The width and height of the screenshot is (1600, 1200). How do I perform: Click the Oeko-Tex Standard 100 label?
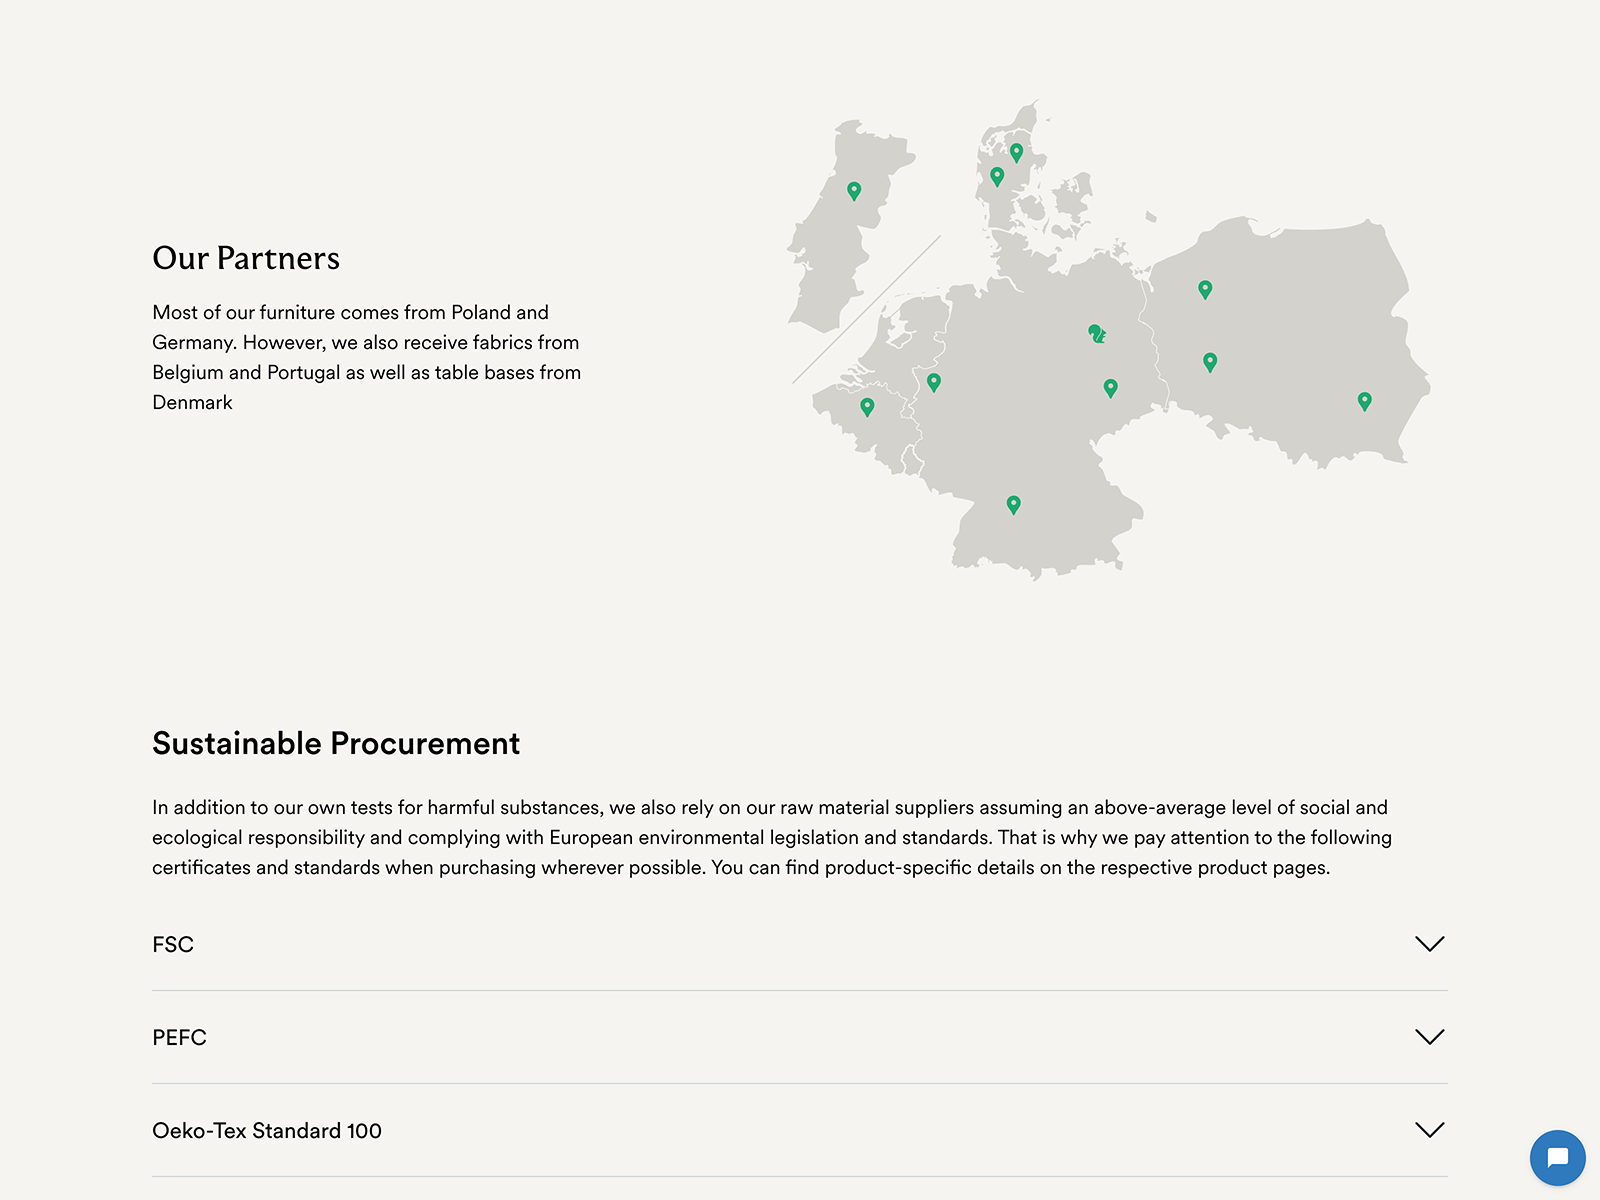pos(267,1131)
